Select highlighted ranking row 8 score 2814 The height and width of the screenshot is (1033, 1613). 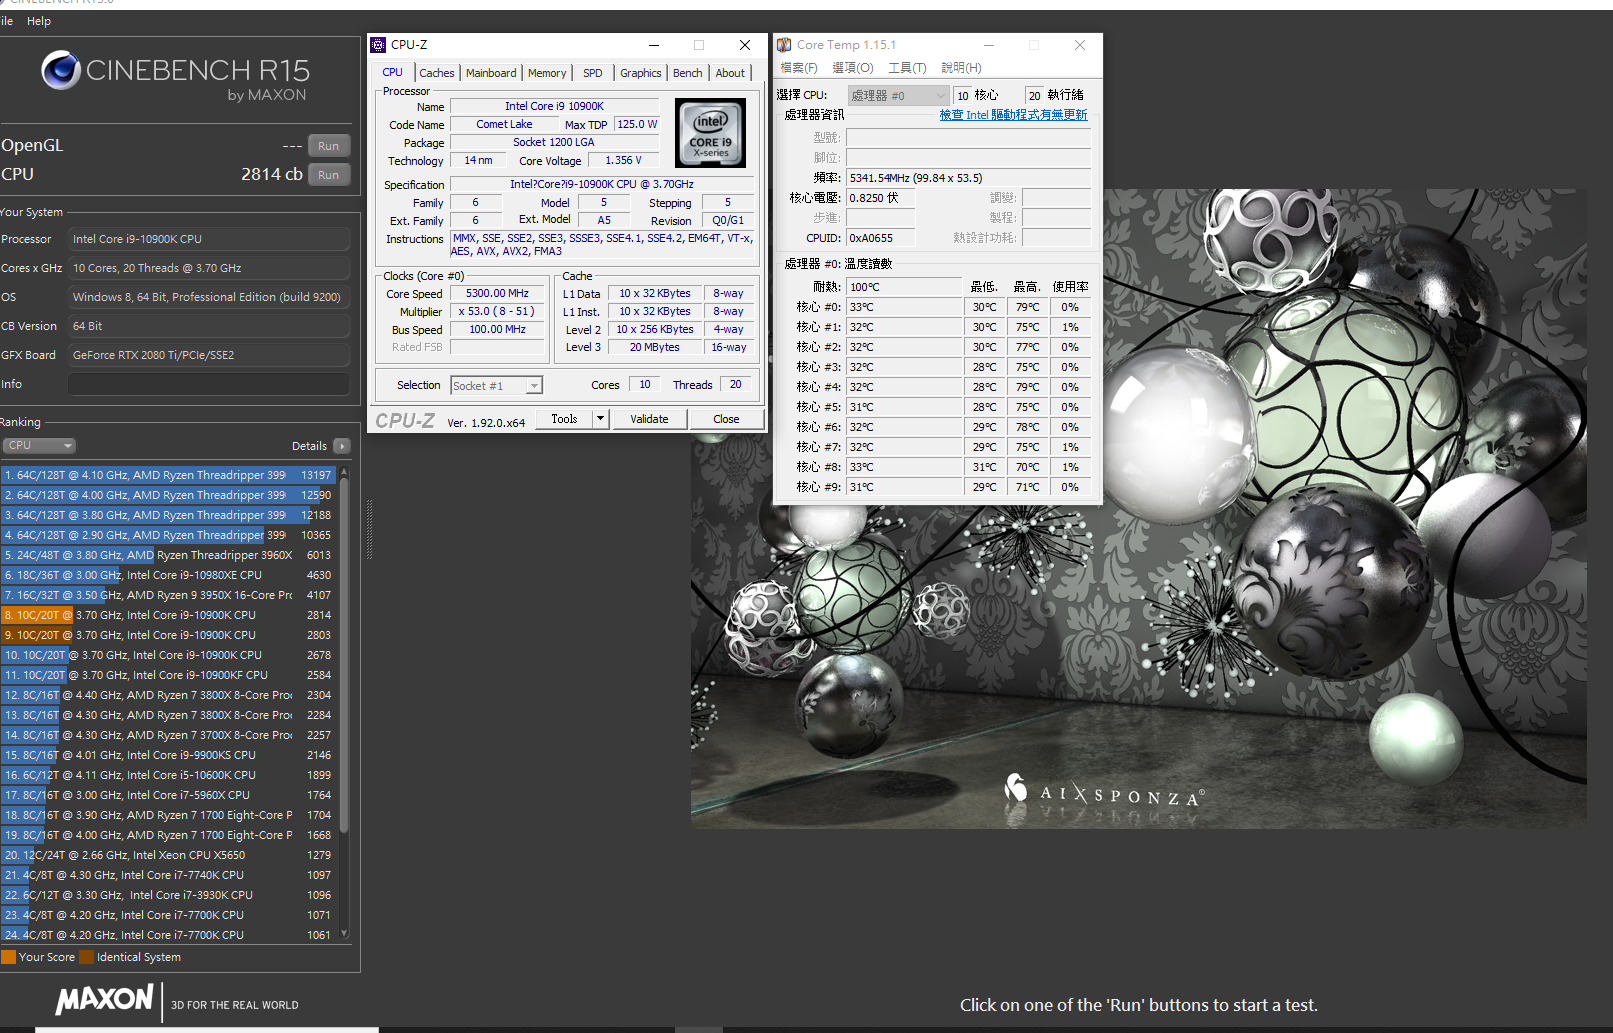168,615
